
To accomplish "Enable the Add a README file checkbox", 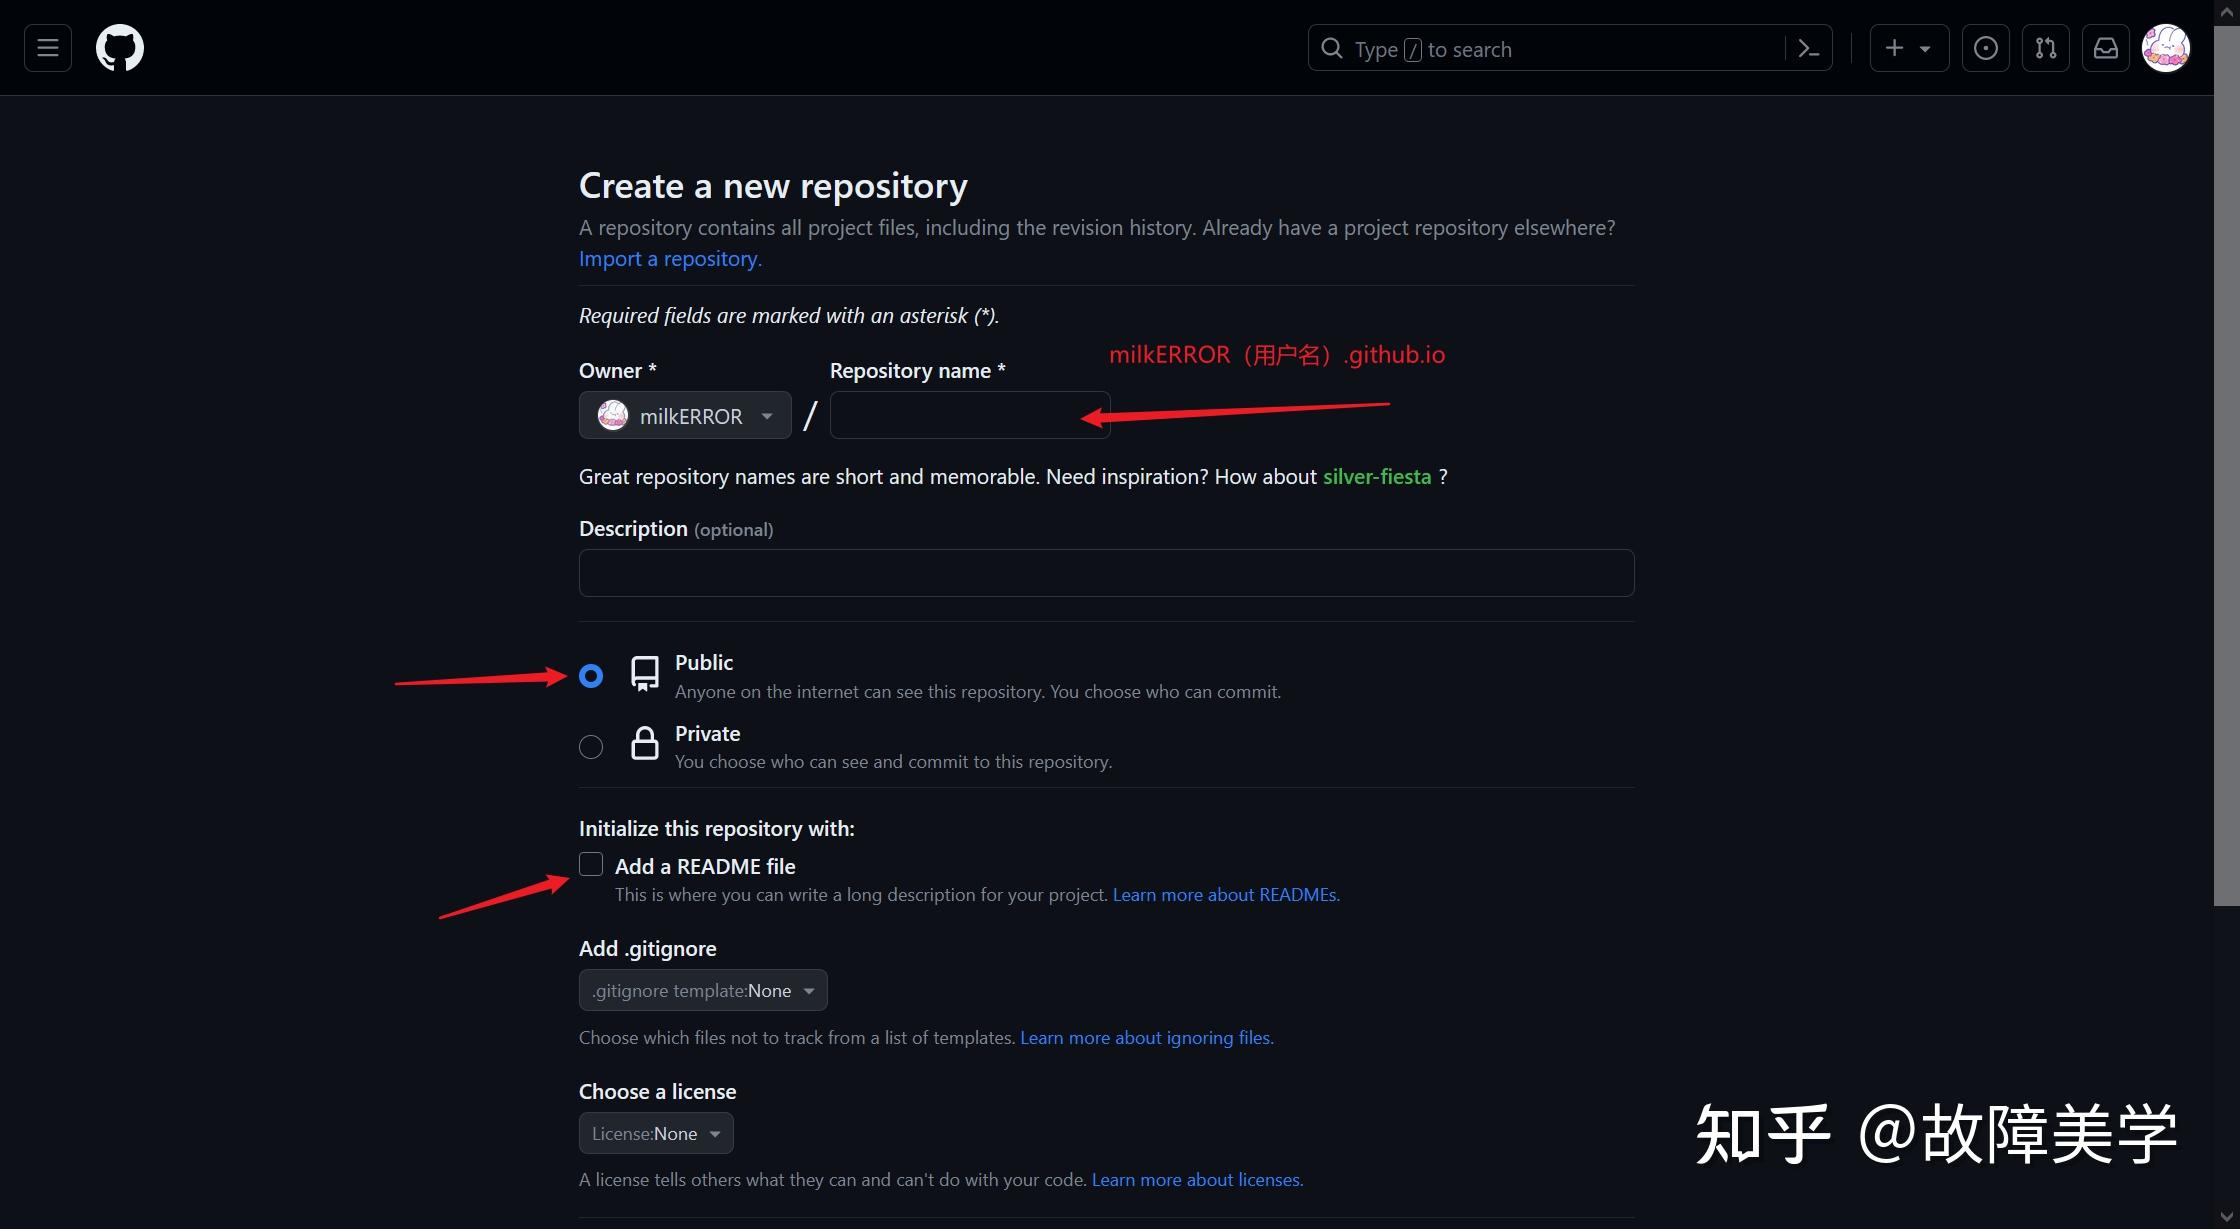I will click(x=590, y=863).
